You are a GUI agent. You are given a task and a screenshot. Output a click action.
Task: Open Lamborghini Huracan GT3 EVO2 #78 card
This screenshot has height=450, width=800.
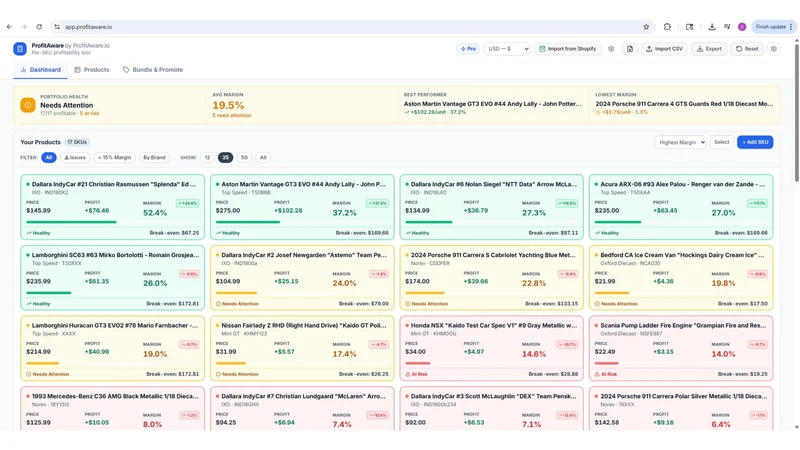tap(113, 348)
